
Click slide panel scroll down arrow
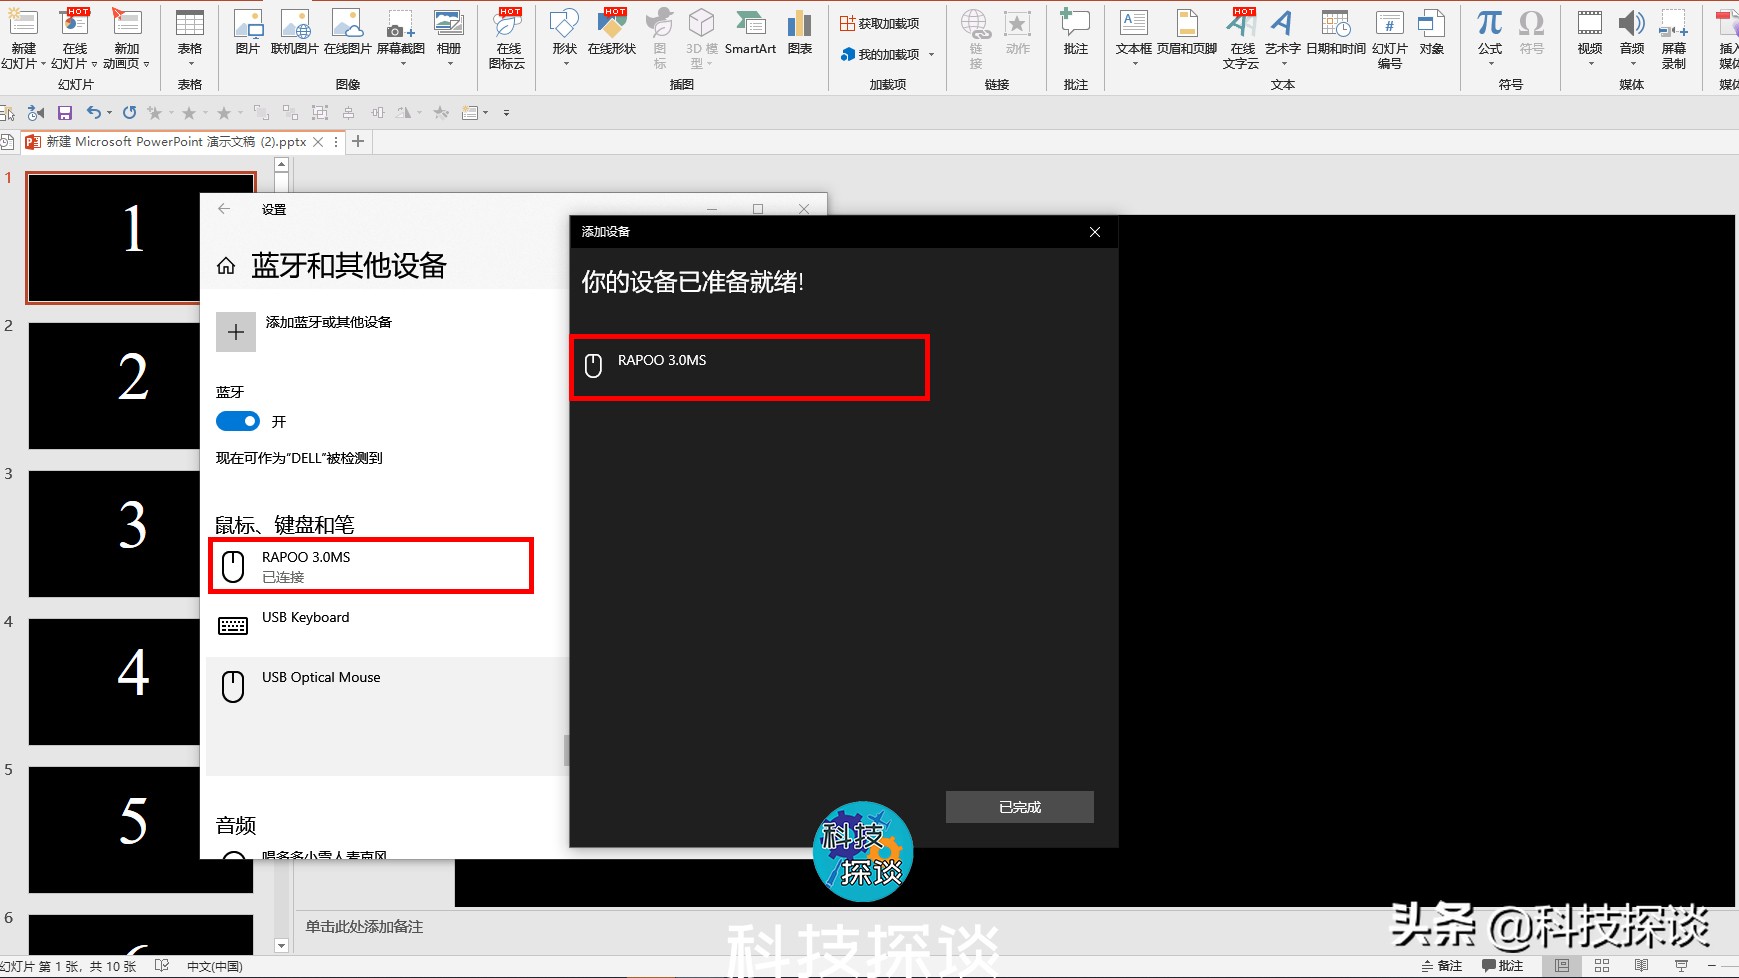pyautogui.click(x=281, y=945)
